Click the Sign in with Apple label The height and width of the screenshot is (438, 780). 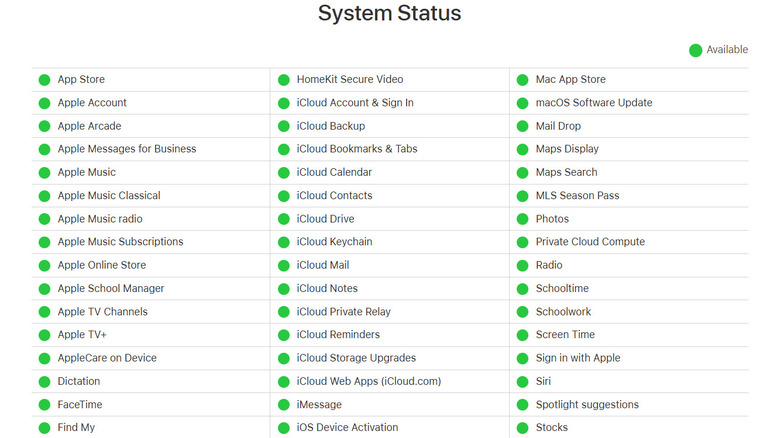[x=578, y=358]
